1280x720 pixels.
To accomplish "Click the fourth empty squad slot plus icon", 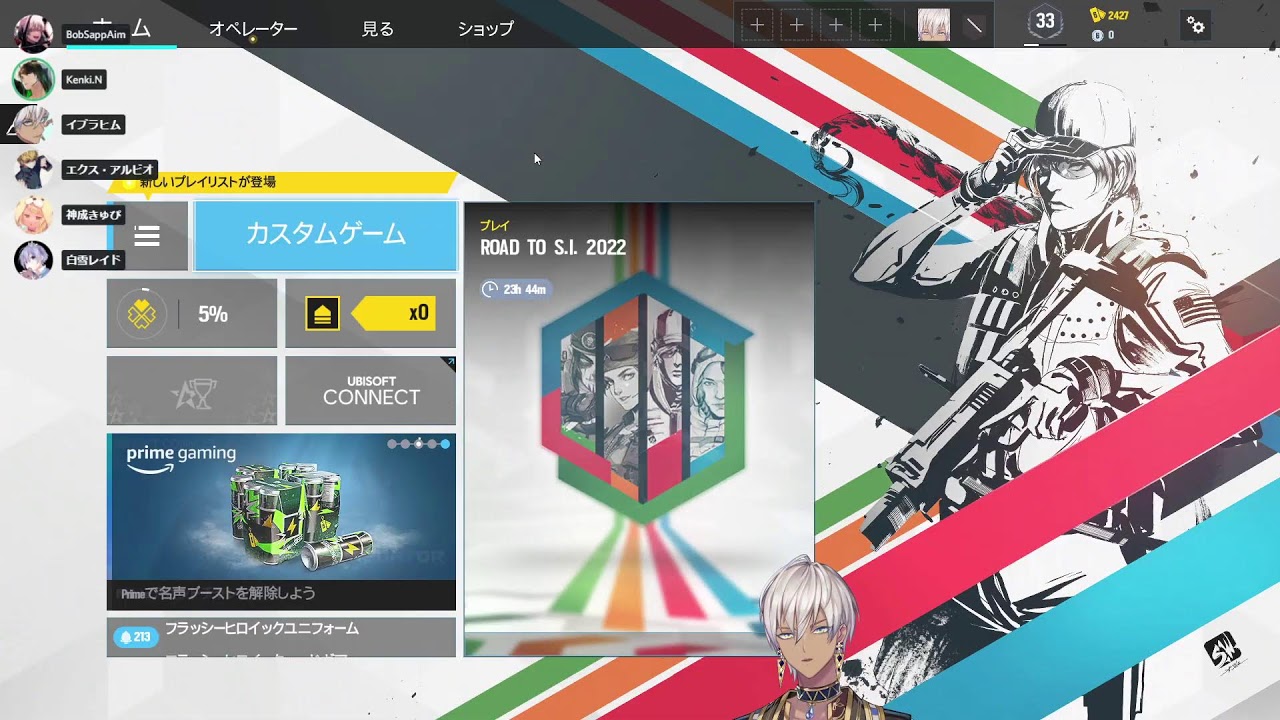I will (x=875, y=26).
